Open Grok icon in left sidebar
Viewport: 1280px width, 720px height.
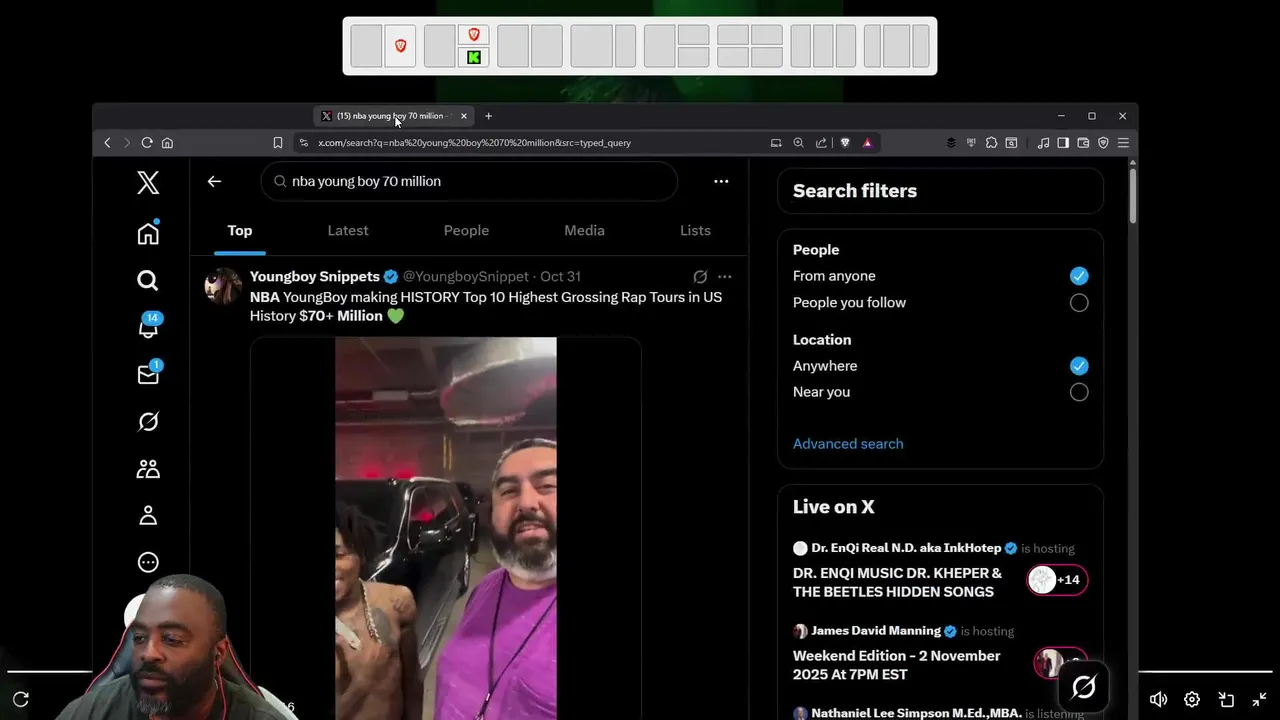pyautogui.click(x=148, y=422)
